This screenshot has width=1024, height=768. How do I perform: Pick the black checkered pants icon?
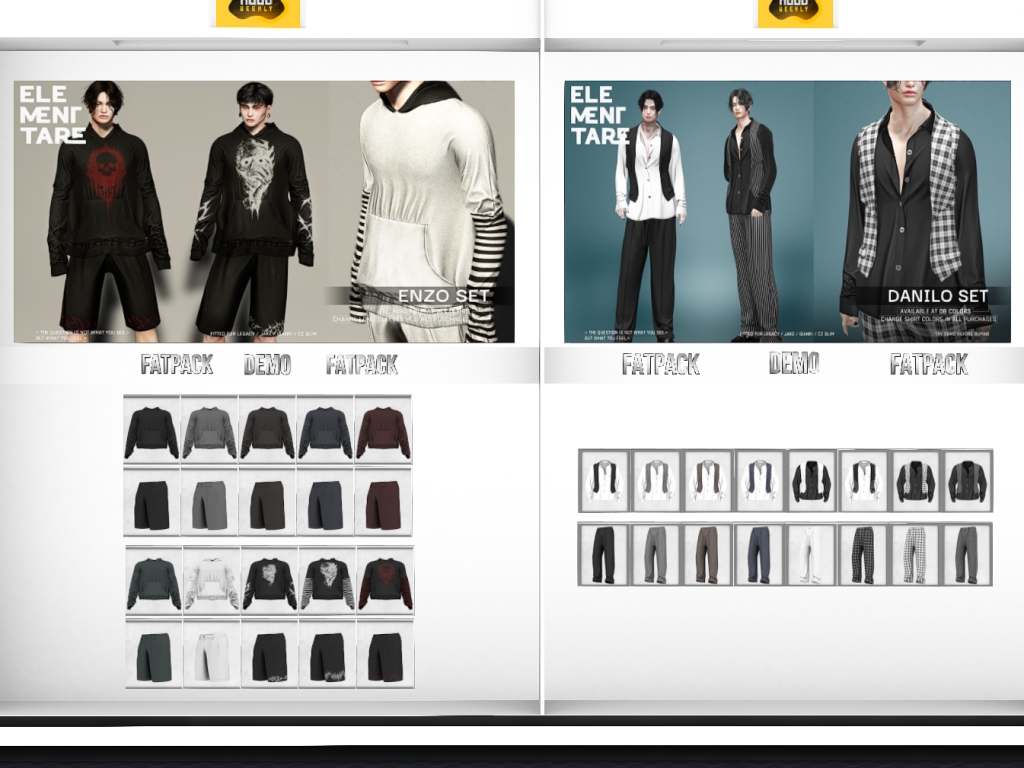point(863,554)
